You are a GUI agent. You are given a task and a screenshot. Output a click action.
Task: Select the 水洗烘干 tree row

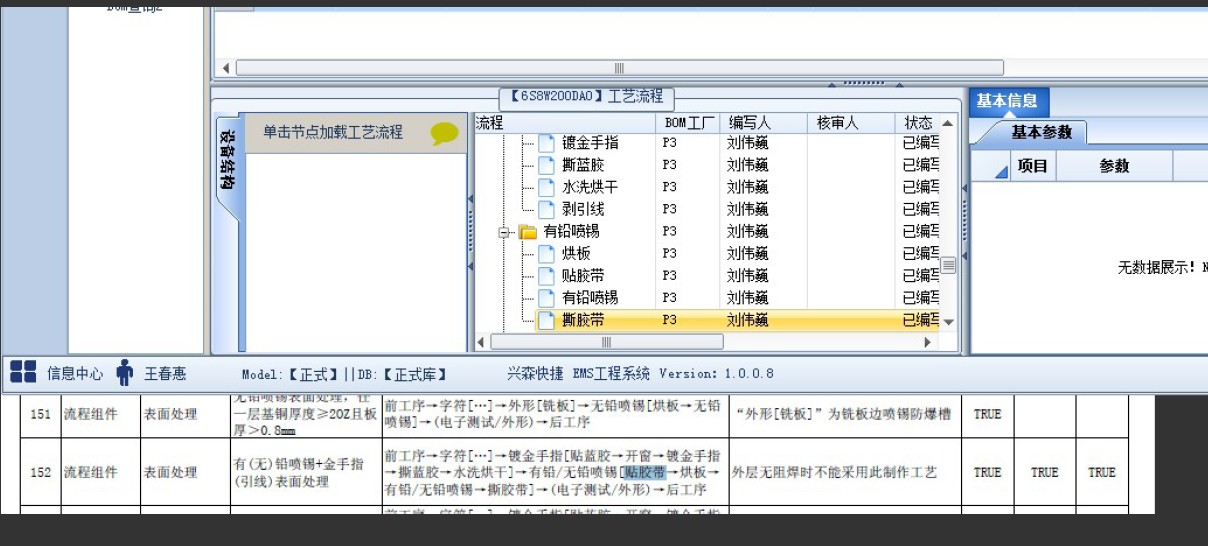pos(706,187)
